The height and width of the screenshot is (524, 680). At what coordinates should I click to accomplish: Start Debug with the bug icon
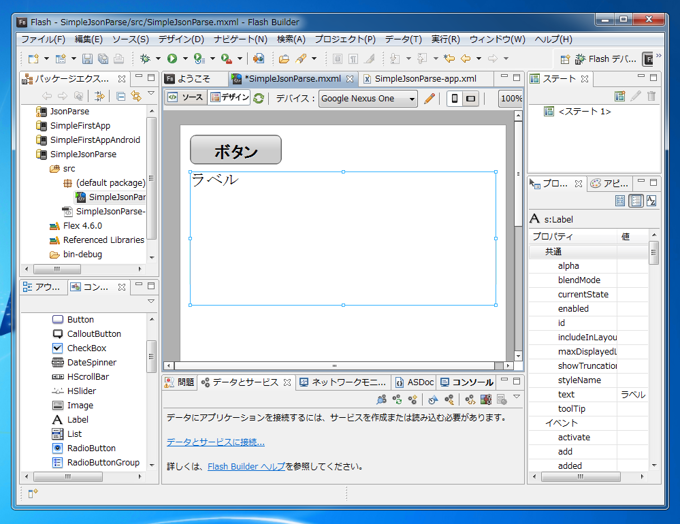[x=145, y=59]
